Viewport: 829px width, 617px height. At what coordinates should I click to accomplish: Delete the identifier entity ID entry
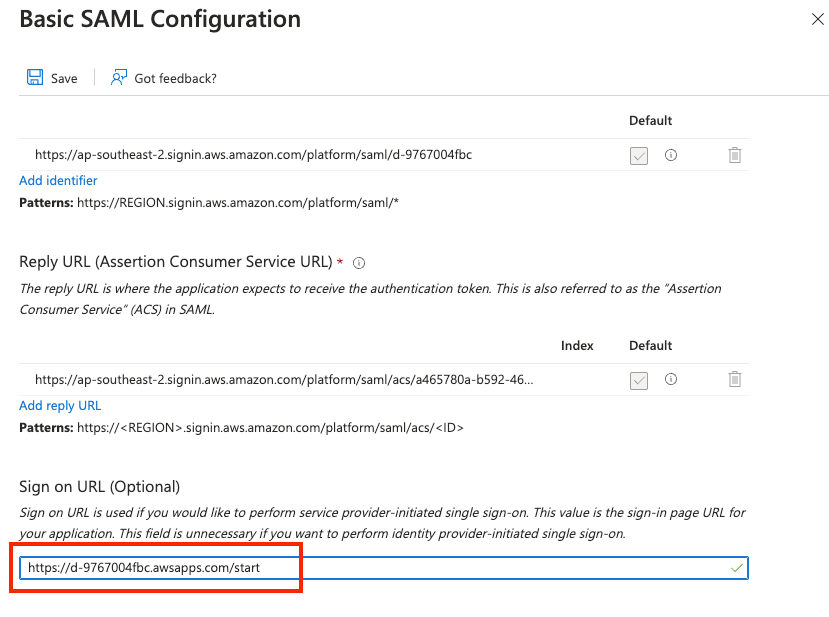click(735, 155)
